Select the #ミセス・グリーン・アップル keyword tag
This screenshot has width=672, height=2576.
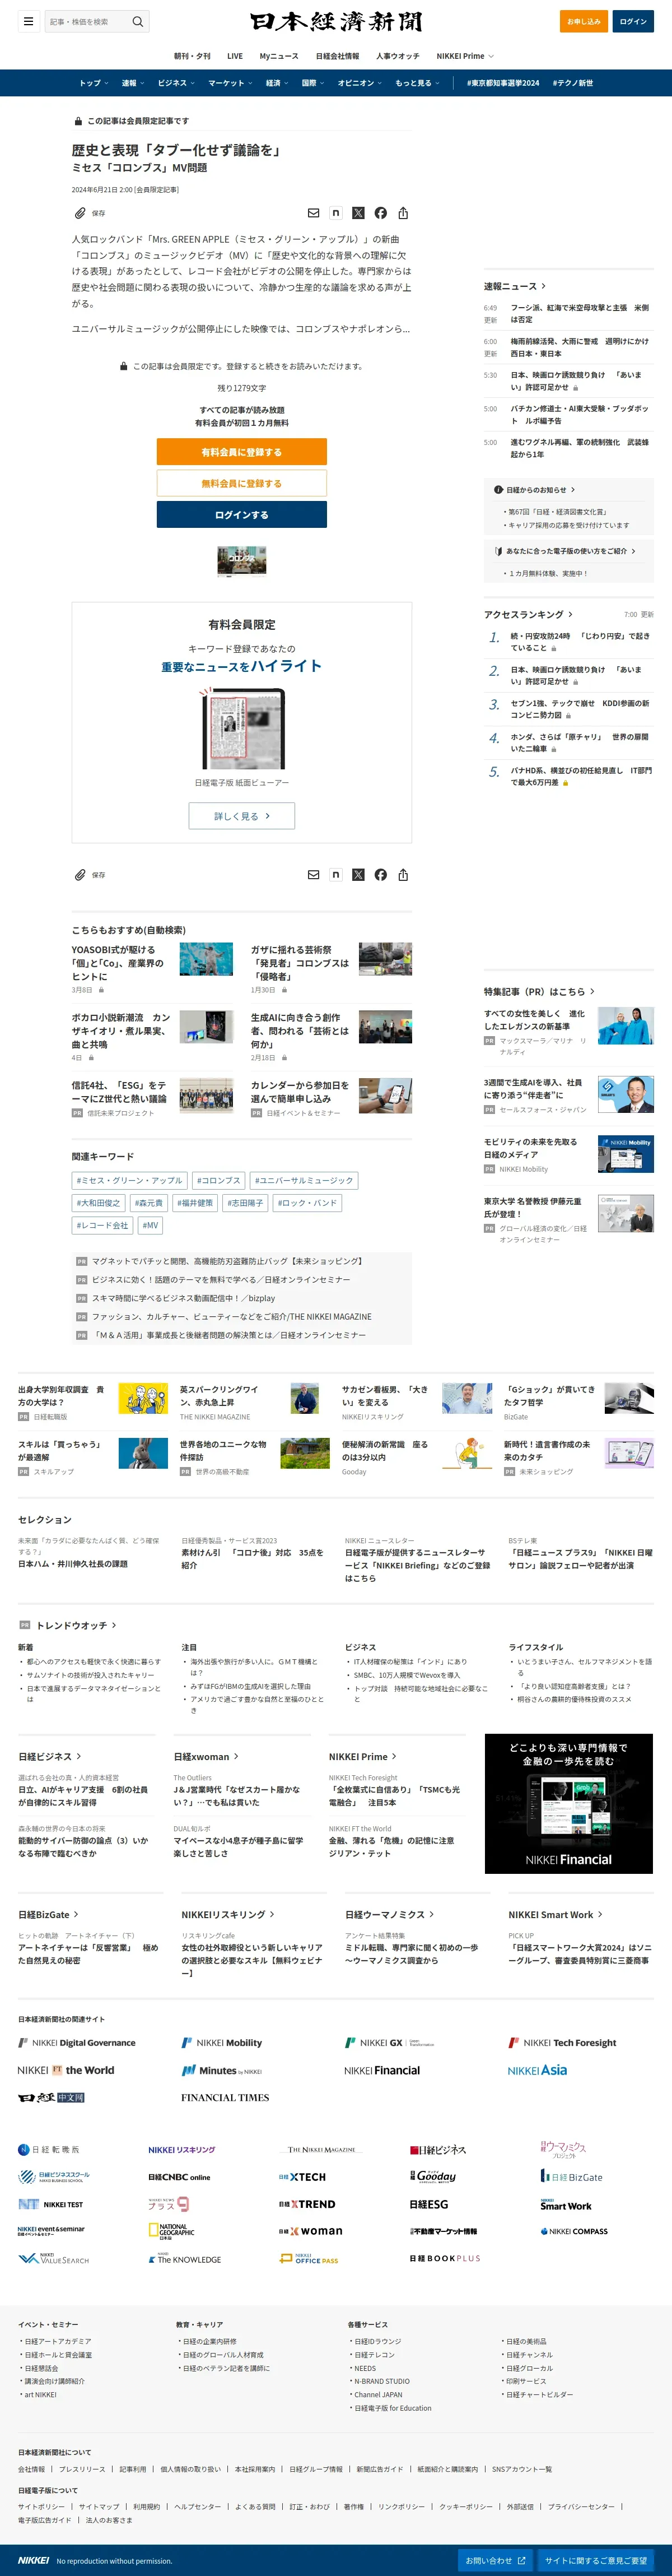(130, 1181)
